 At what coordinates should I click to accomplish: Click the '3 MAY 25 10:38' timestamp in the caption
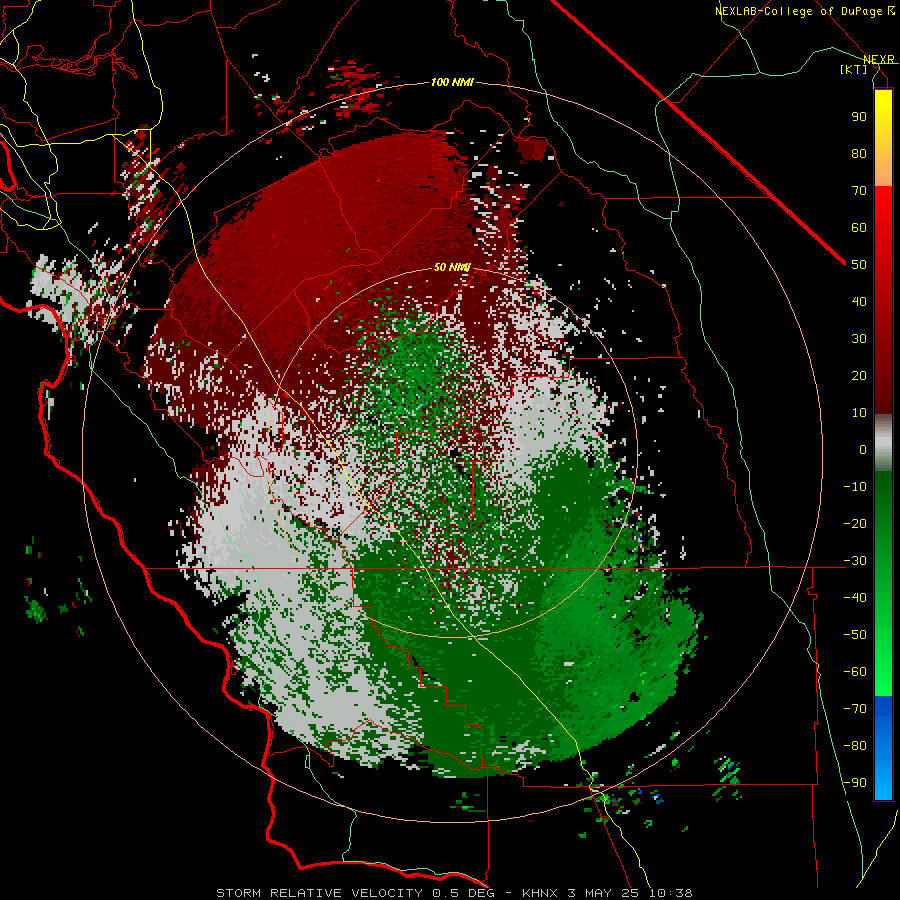point(630,893)
